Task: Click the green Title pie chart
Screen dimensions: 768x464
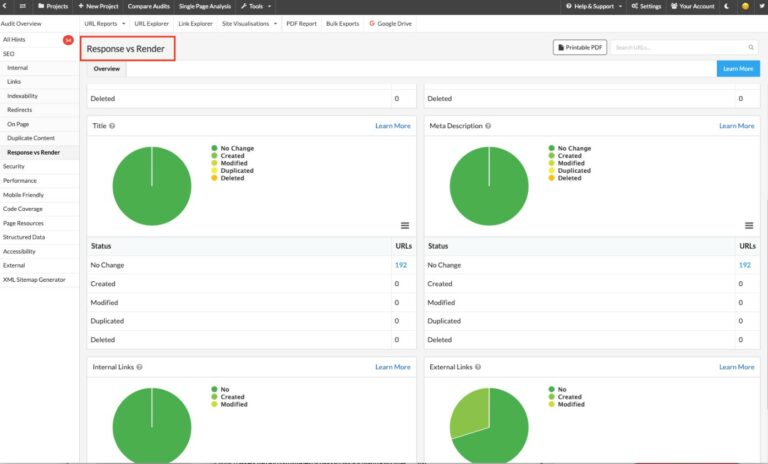Action: [x=152, y=185]
